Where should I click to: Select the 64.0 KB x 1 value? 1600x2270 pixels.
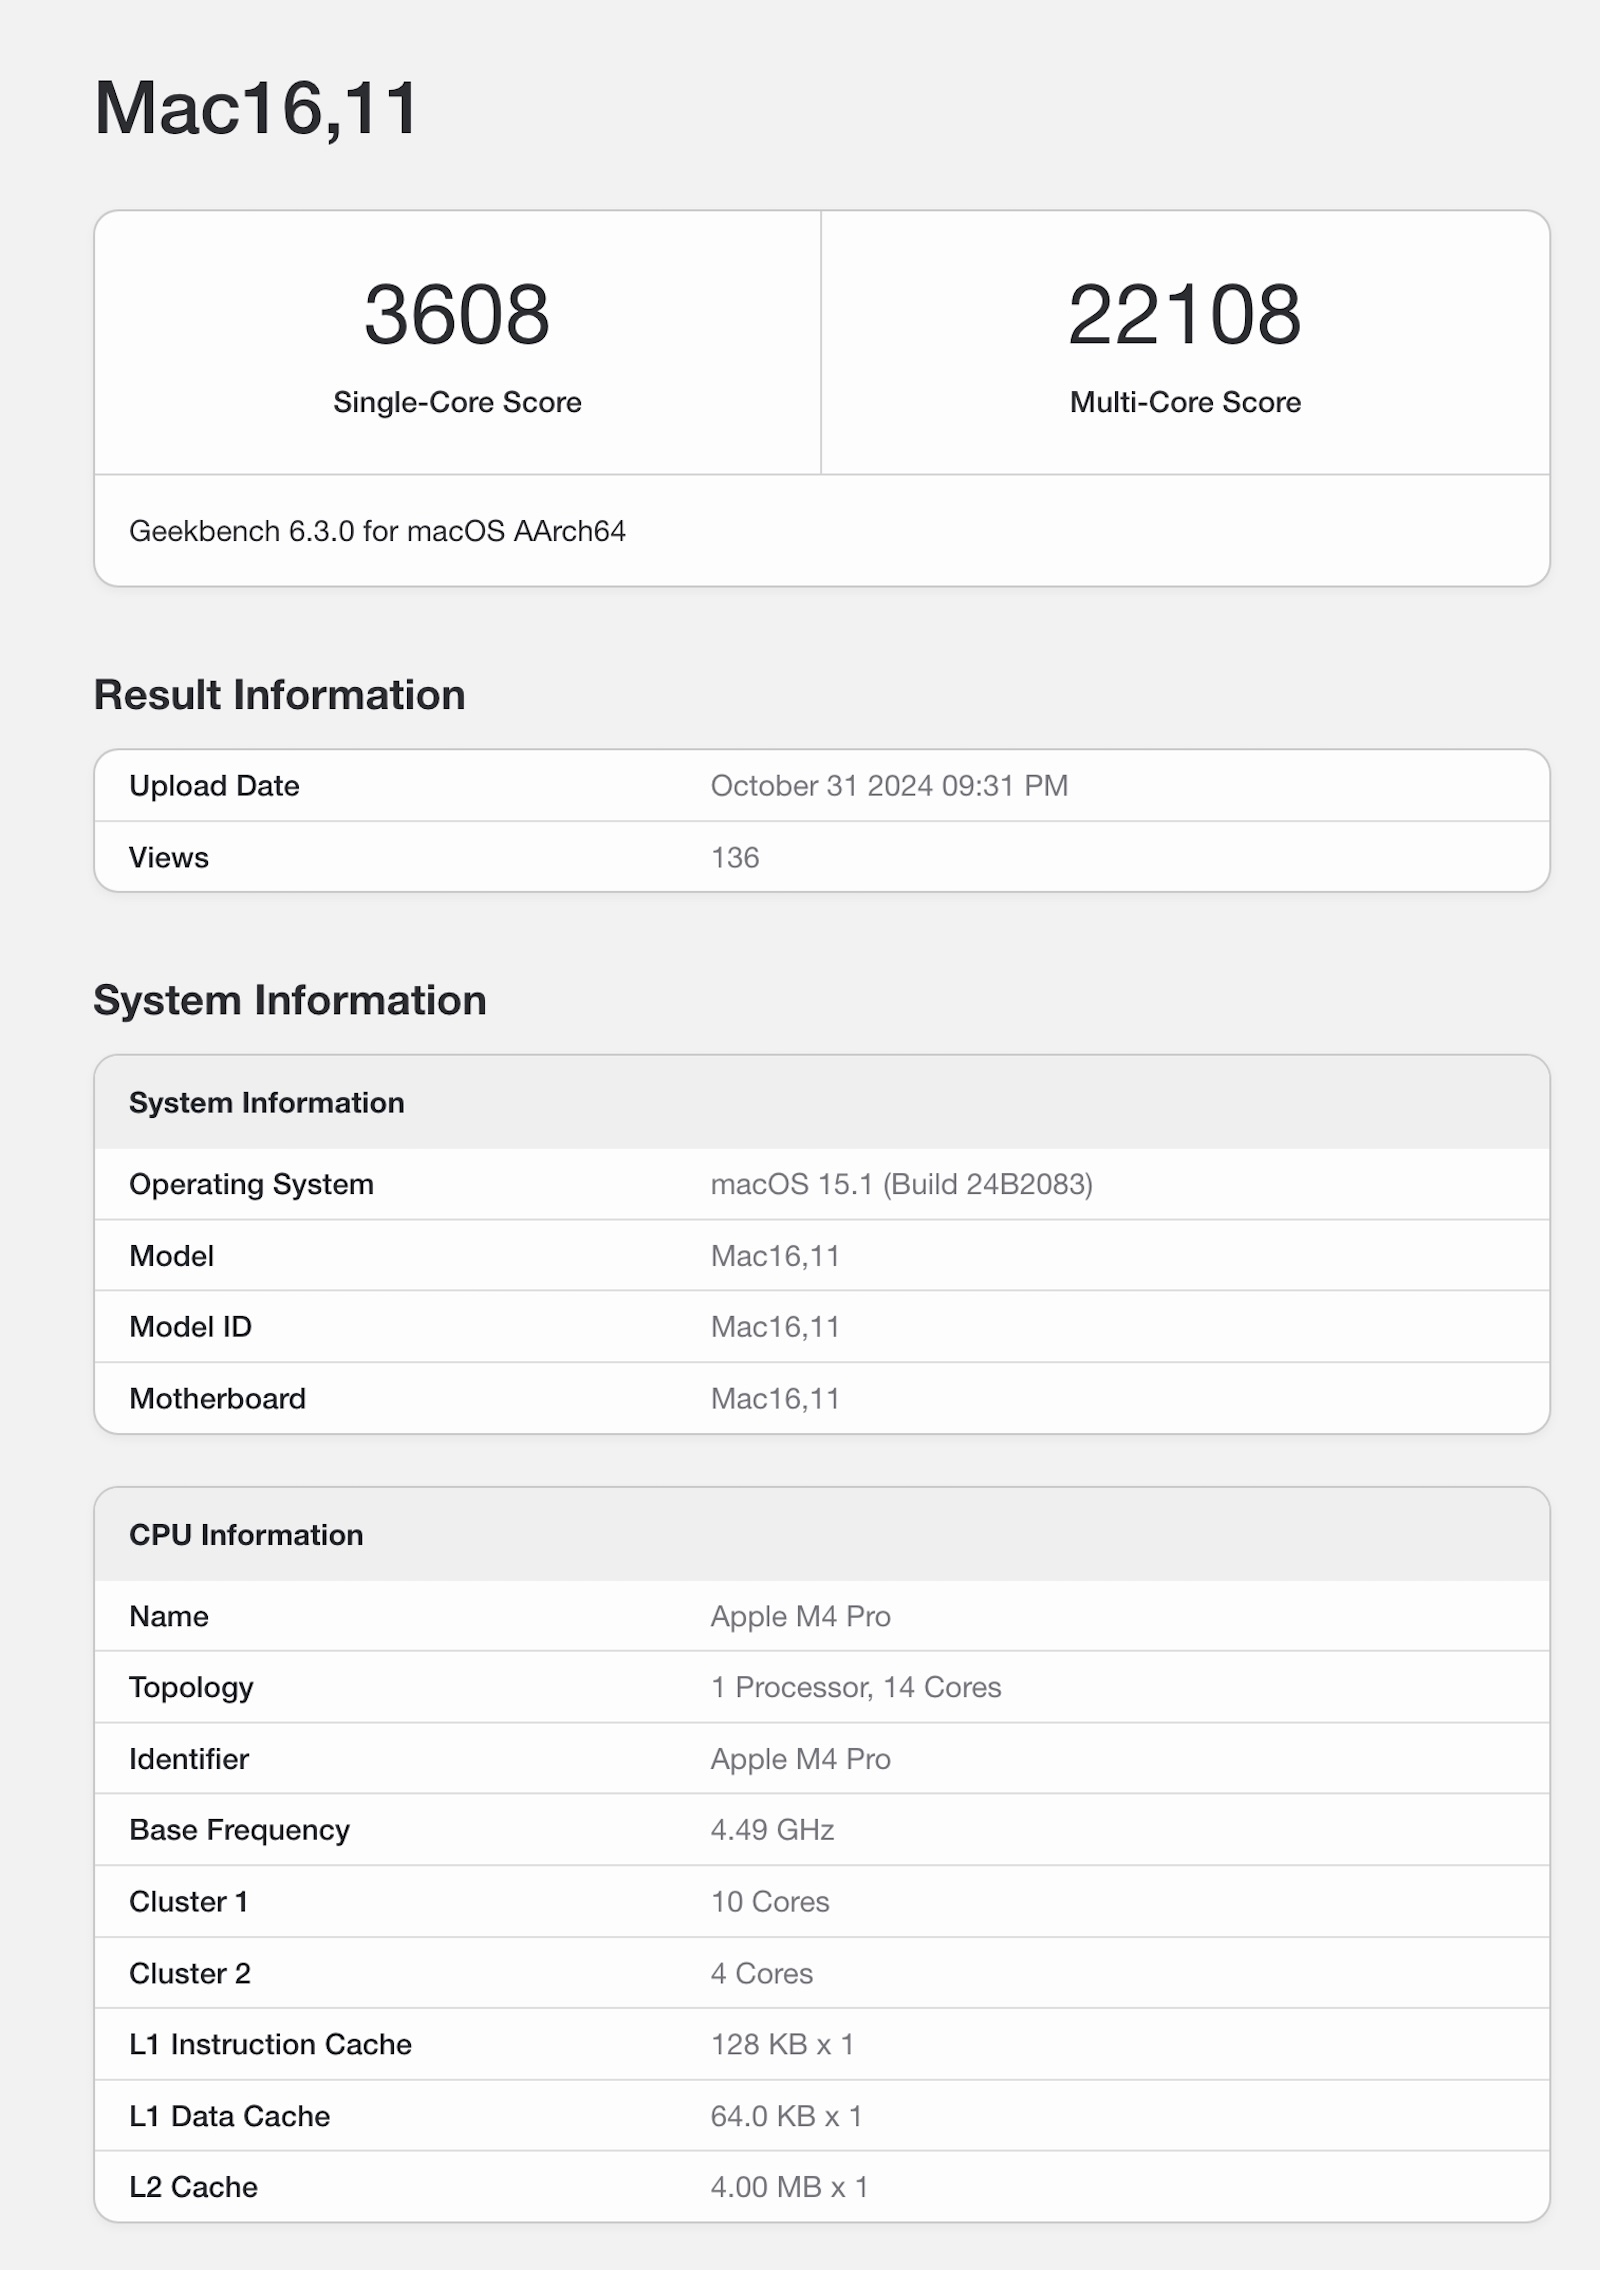pyautogui.click(x=786, y=2116)
